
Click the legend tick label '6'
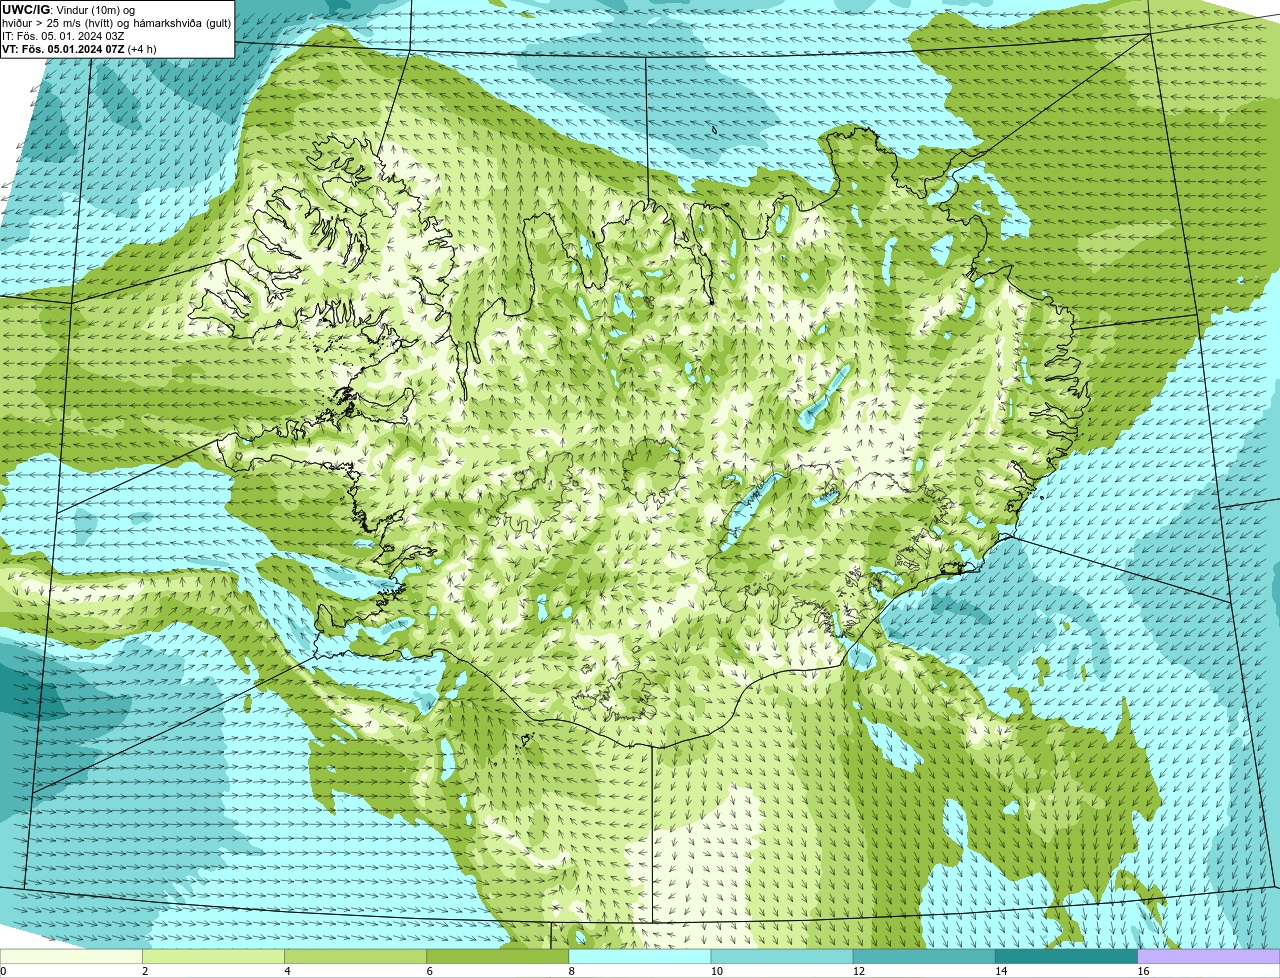click(429, 971)
